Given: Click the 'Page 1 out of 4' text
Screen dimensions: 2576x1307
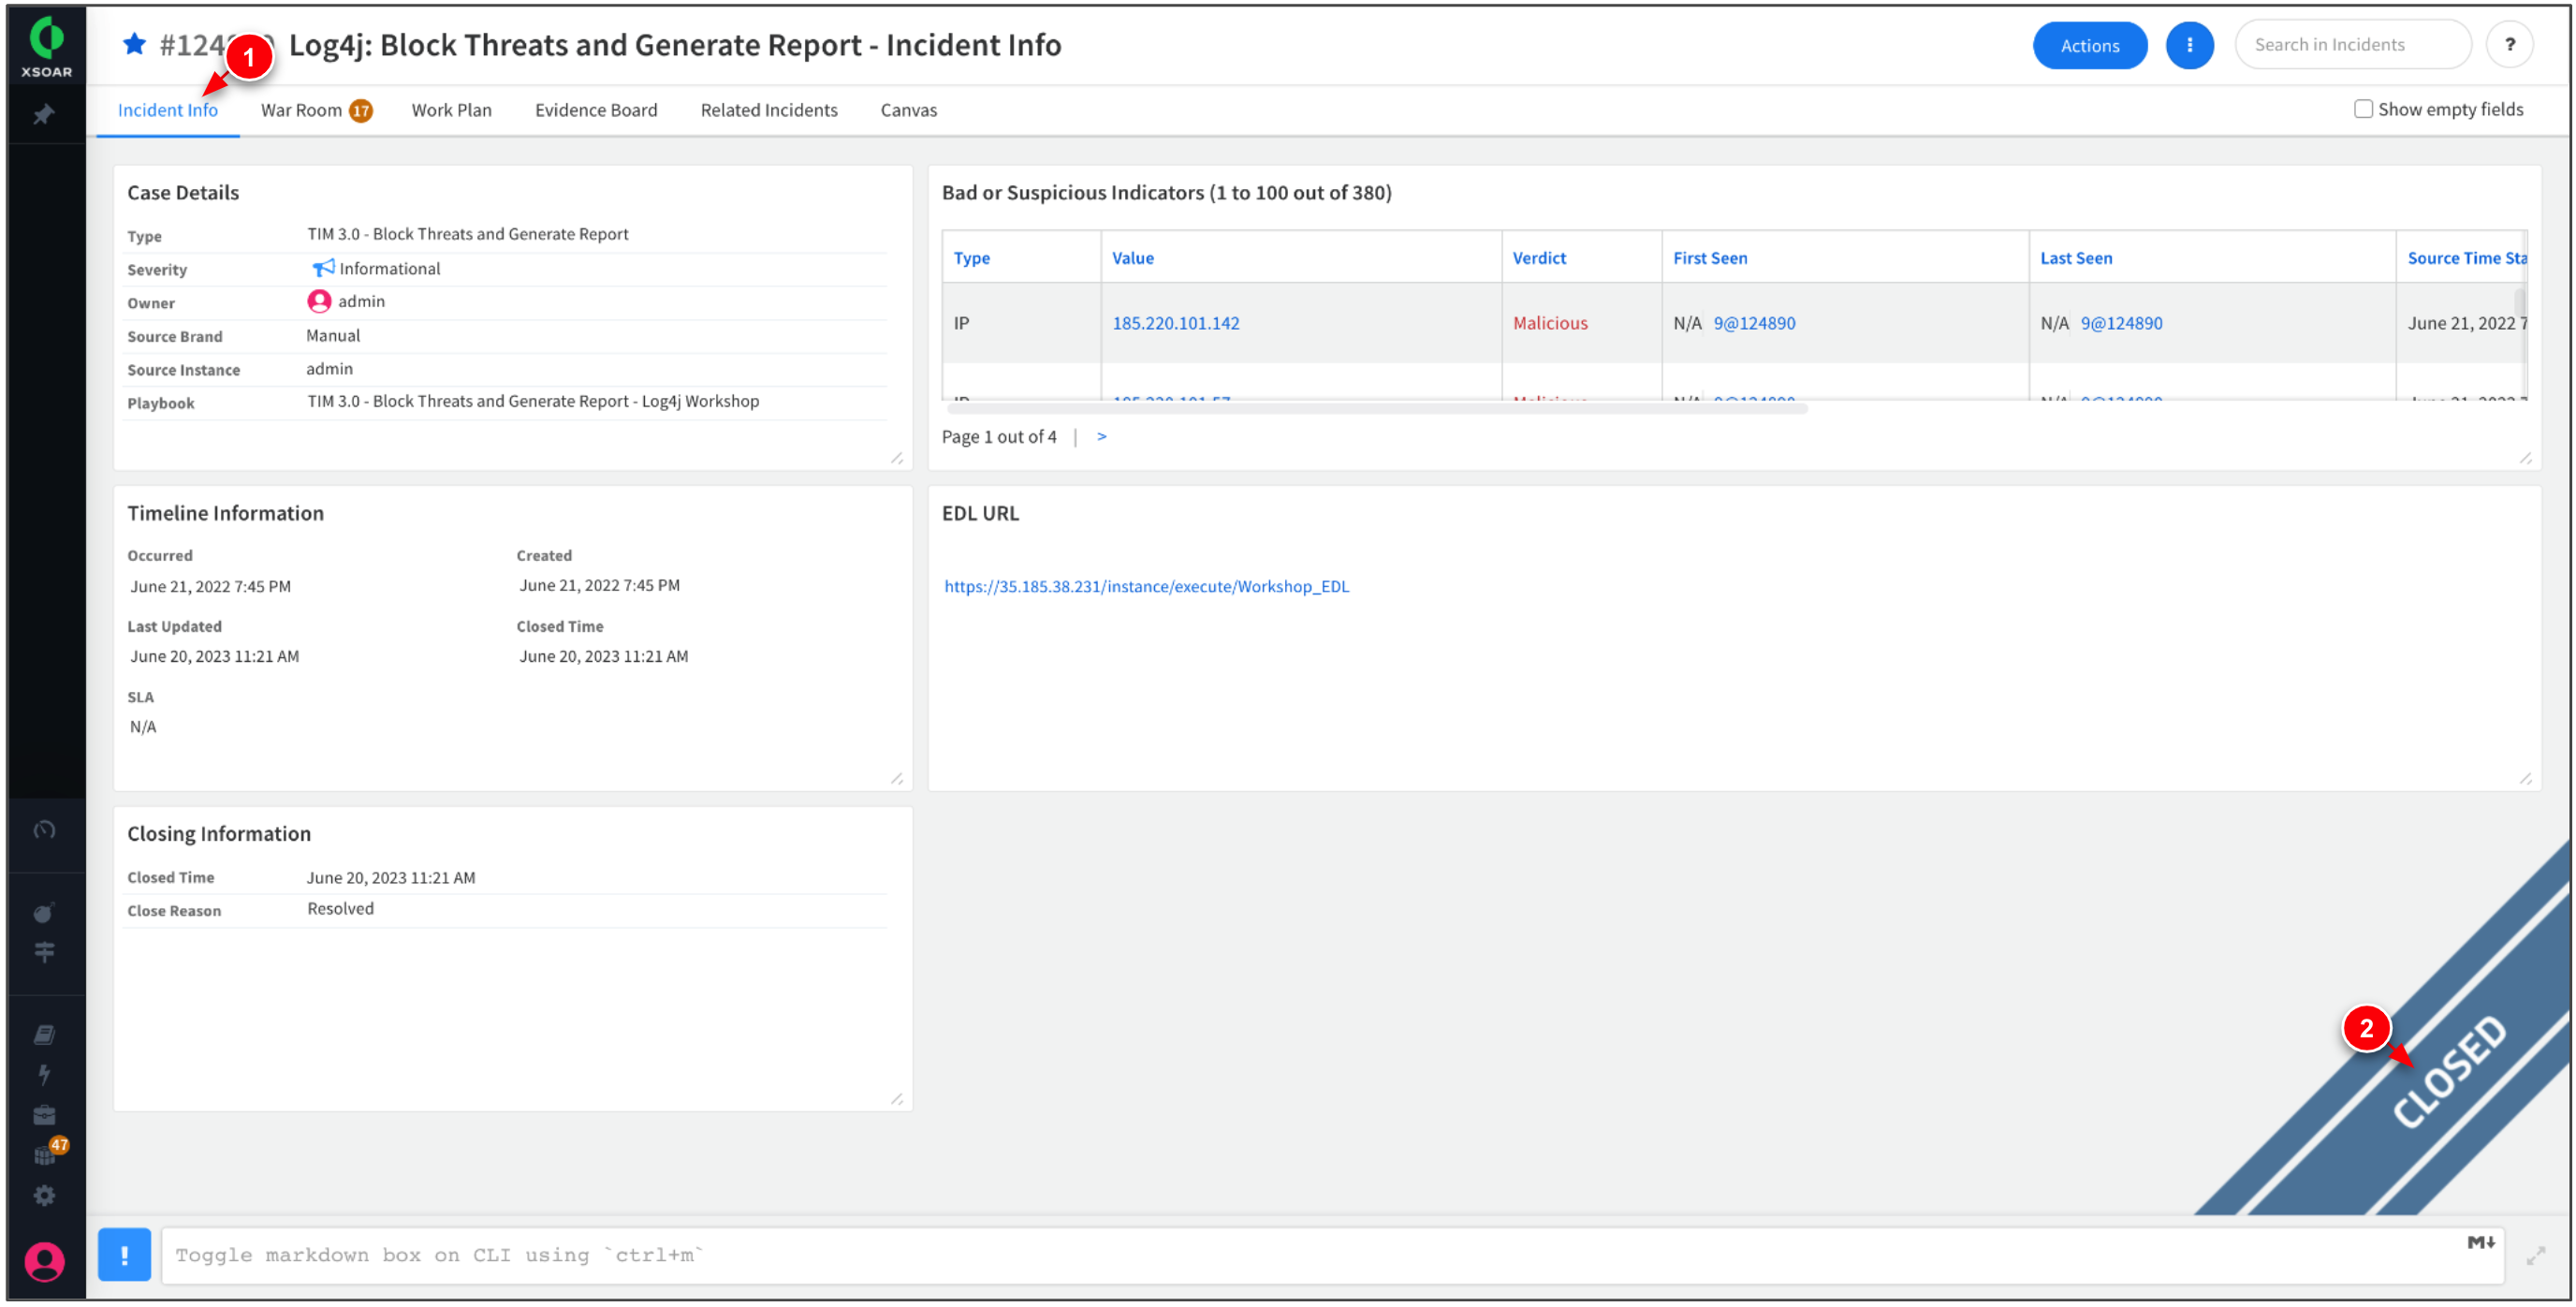Looking at the screenshot, I should 999,437.
